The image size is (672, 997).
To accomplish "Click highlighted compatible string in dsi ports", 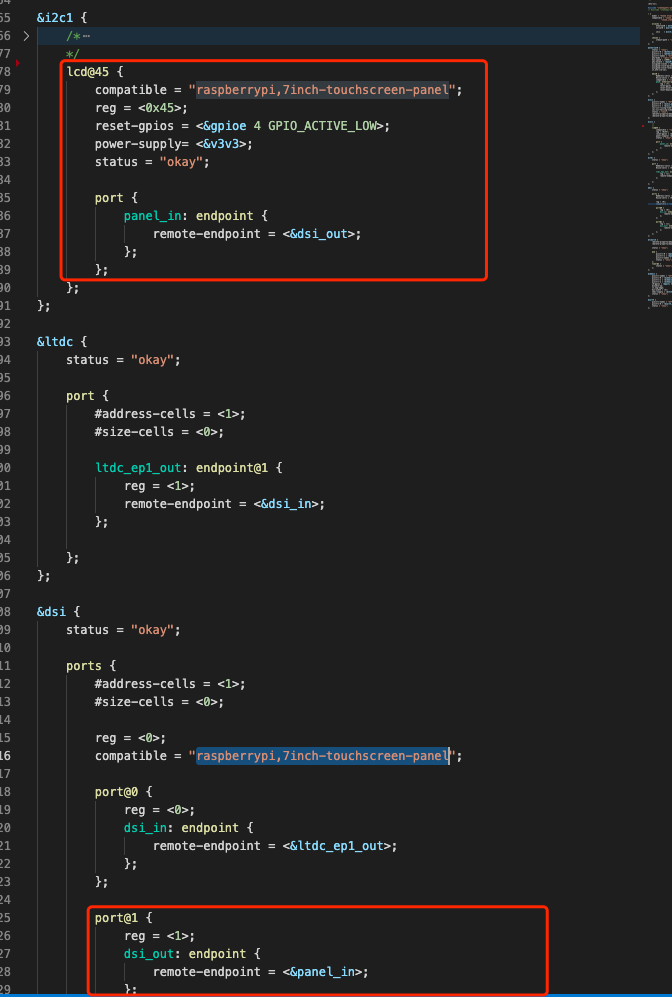I will coord(322,755).
